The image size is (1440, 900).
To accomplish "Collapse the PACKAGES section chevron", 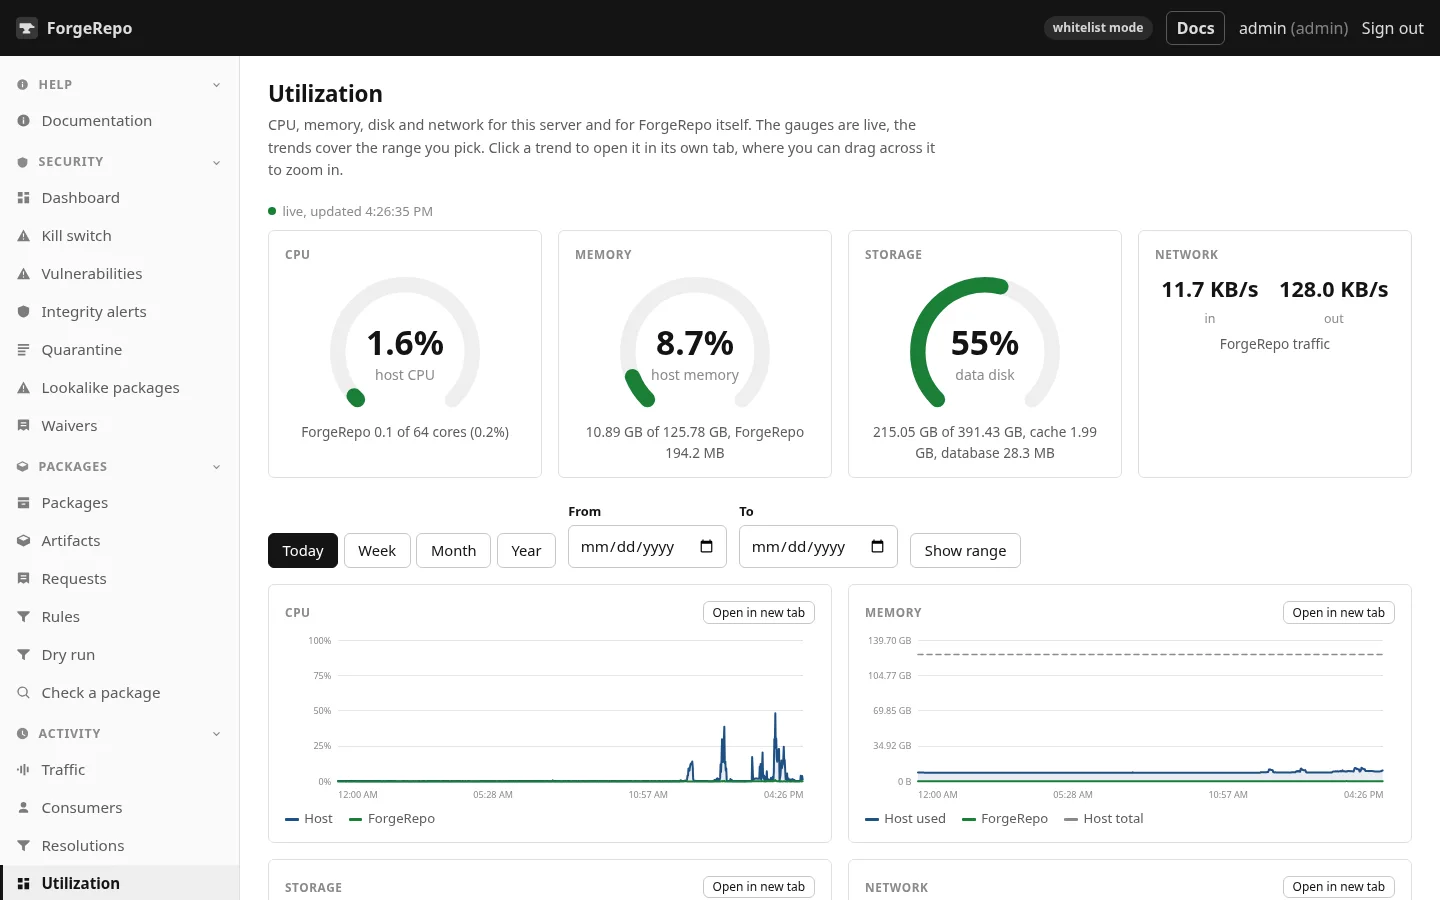I will click(x=216, y=467).
